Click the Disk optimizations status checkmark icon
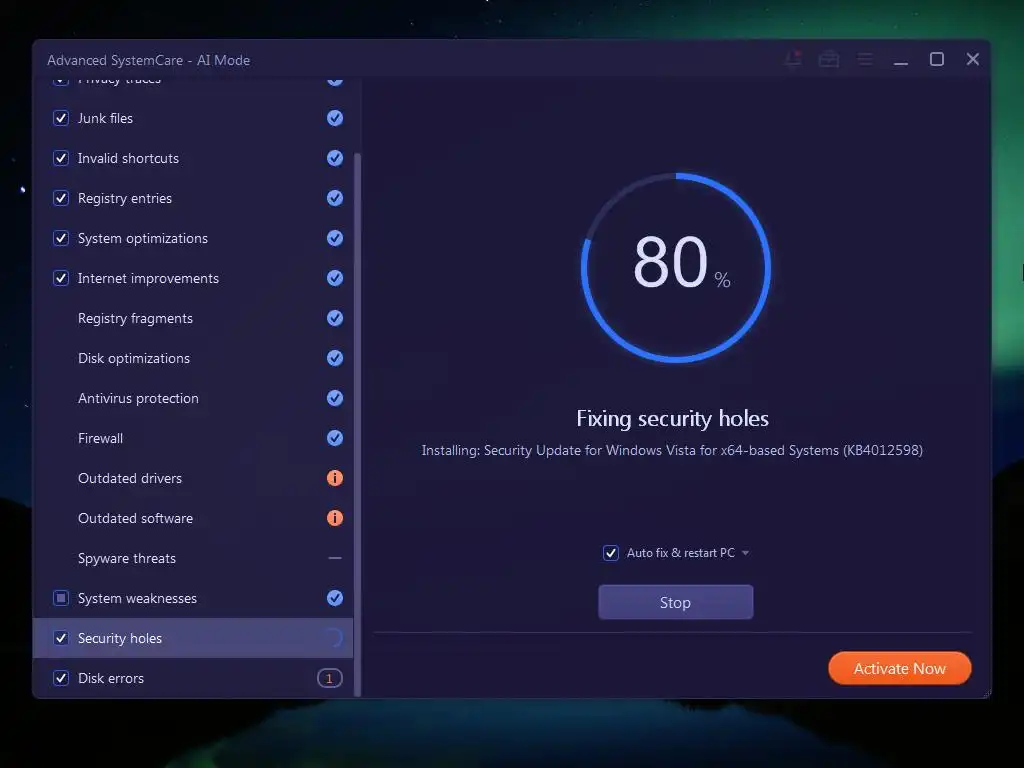The image size is (1024, 768). (334, 358)
